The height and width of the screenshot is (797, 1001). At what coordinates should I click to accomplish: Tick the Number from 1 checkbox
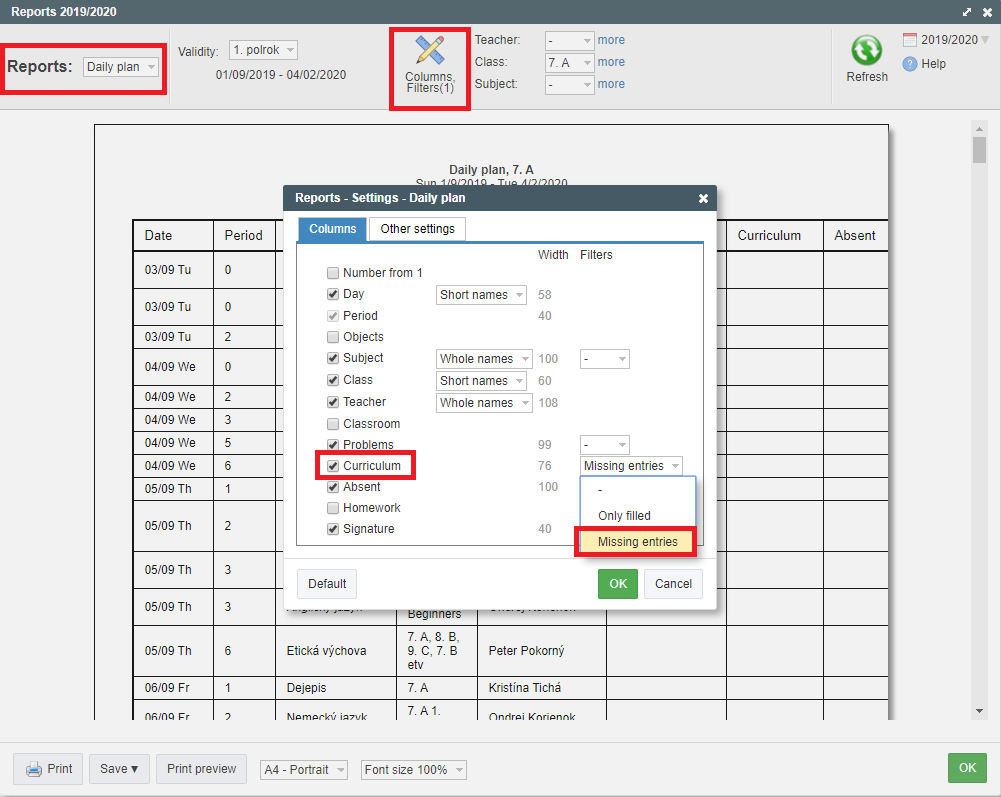333,273
